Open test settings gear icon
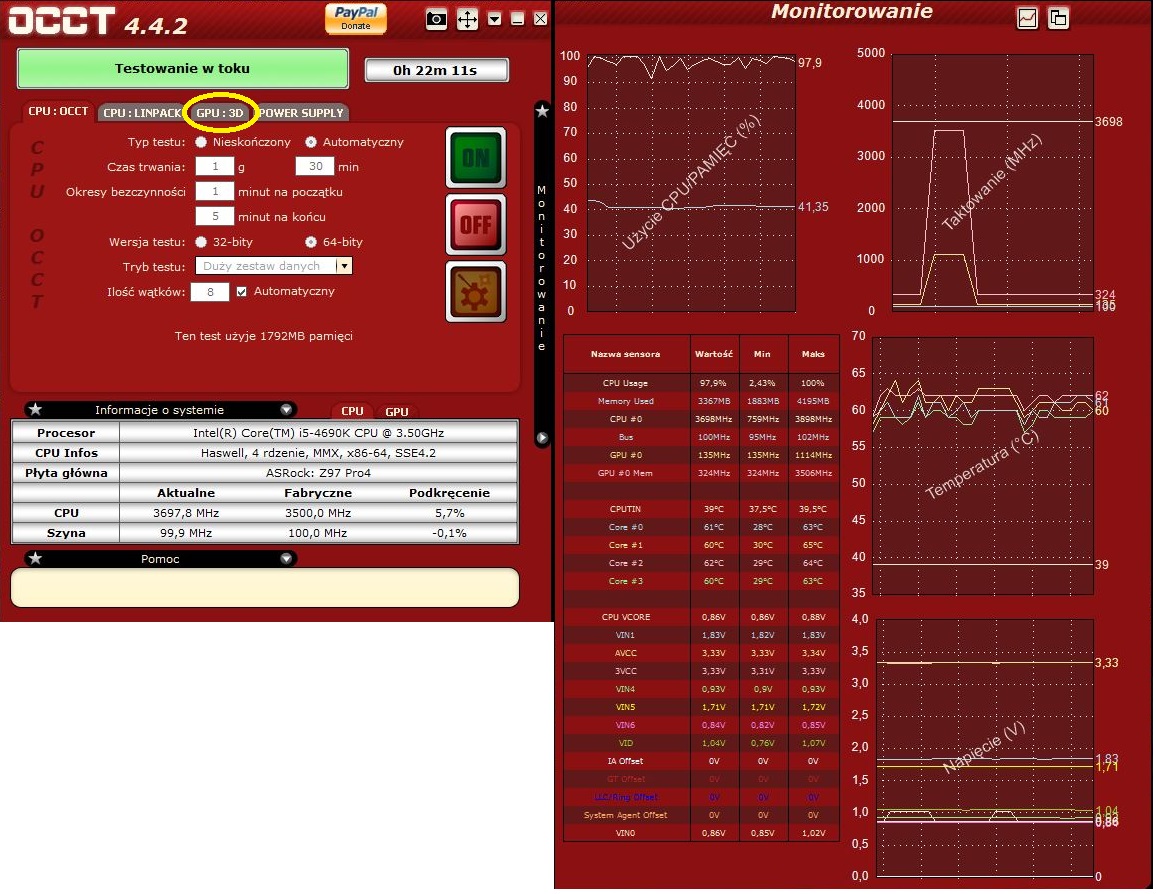 [476, 292]
